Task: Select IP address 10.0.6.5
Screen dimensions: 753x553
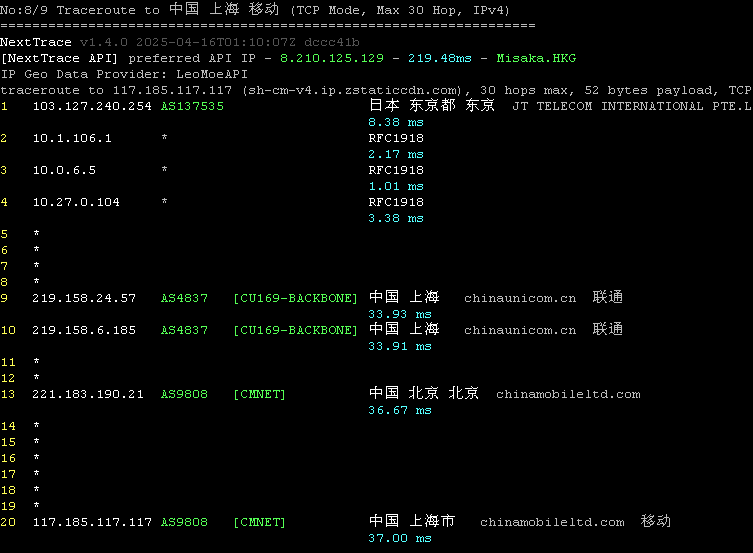Action: pos(64,170)
